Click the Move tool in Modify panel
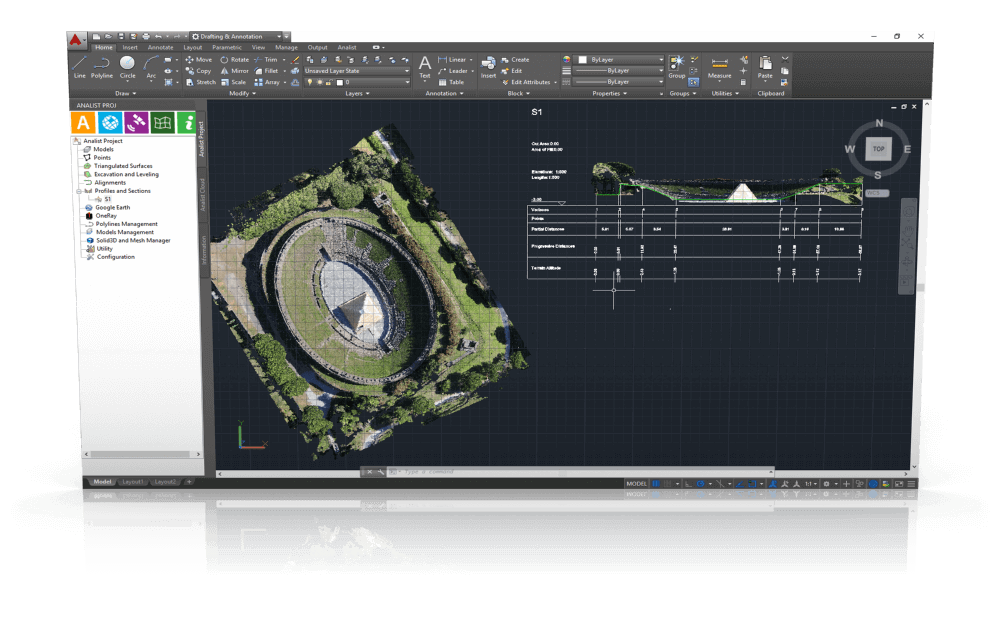1000x620 pixels. point(198,59)
